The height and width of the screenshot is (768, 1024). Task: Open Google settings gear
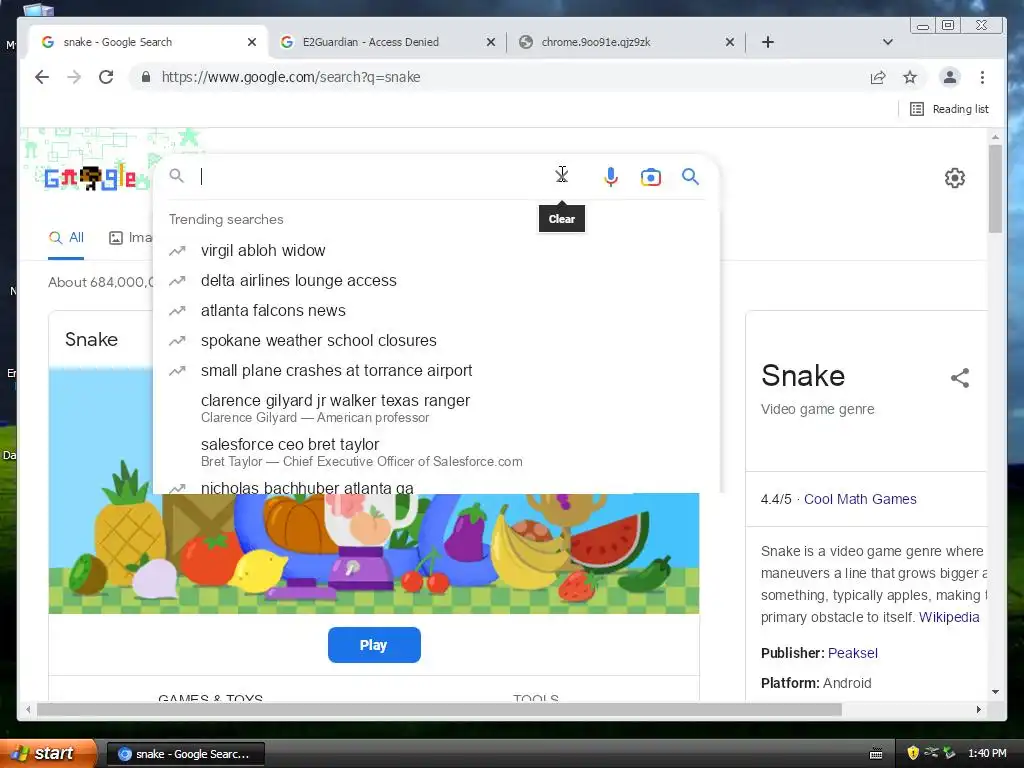pos(955,178)
